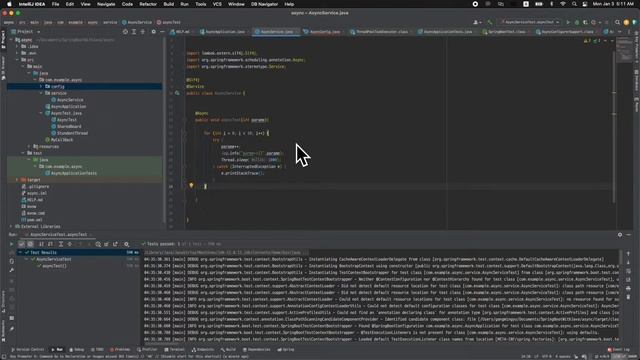Click Search Everywhere magnifier in IDE toolbar
This screenshot has width=640, height=360.
click(618, 22)
